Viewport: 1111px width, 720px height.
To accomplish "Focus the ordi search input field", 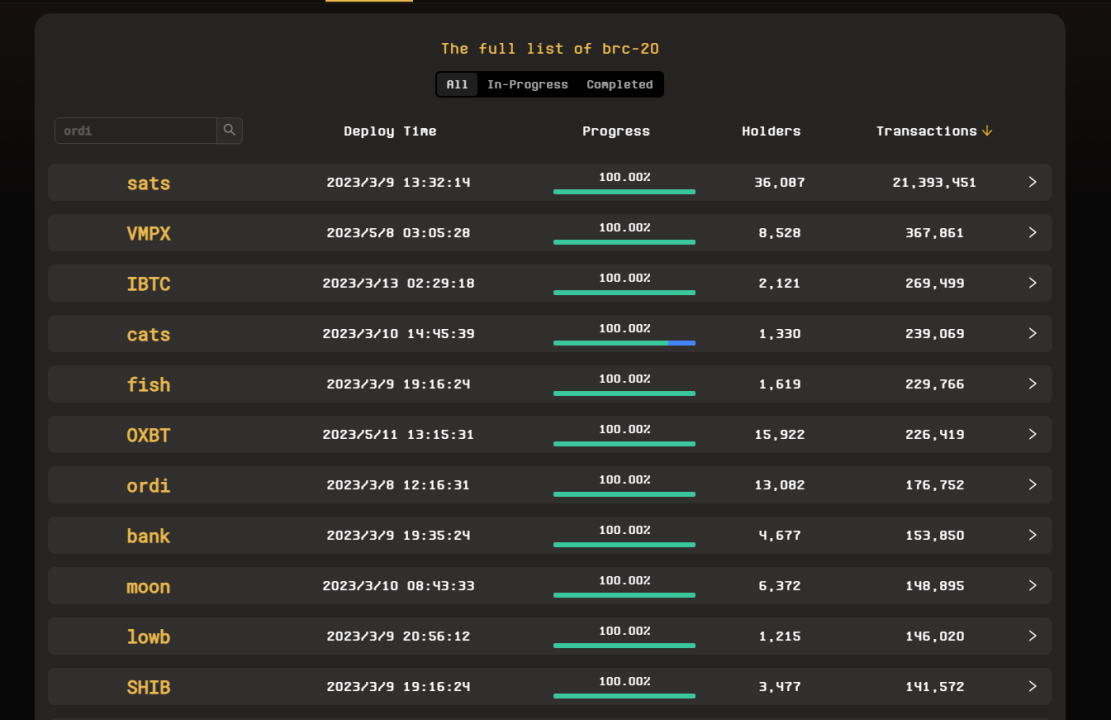I will [136, 131].
